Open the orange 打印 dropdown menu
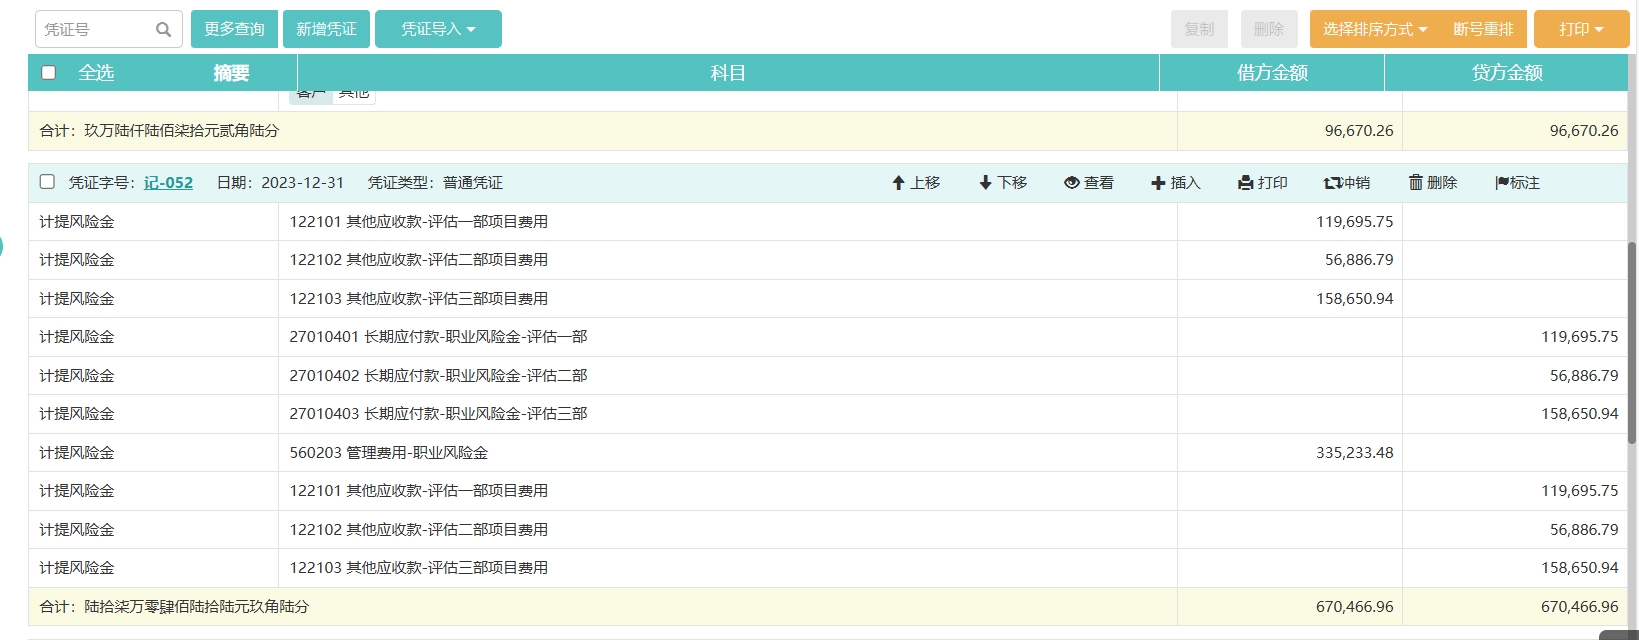This screenshot has width=1639, height=640. pyautogui.click(x=1580, y=30)
